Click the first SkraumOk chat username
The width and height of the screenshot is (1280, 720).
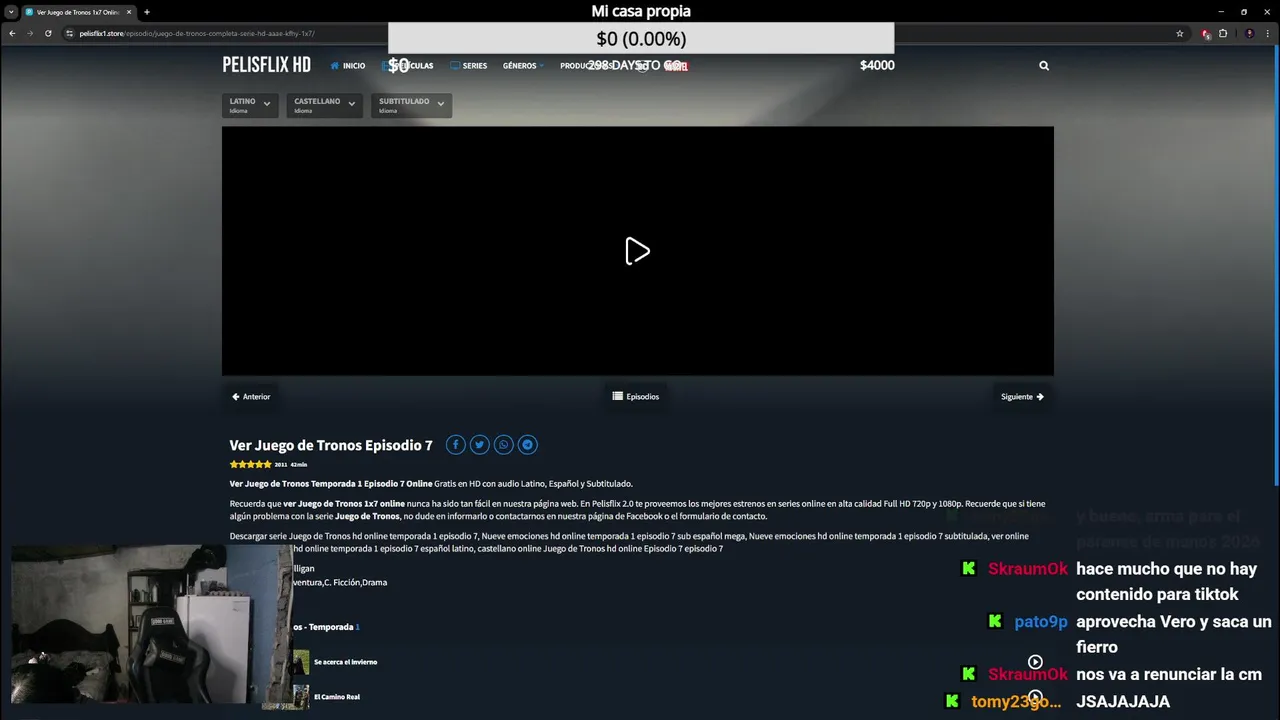click(1028, 568)
